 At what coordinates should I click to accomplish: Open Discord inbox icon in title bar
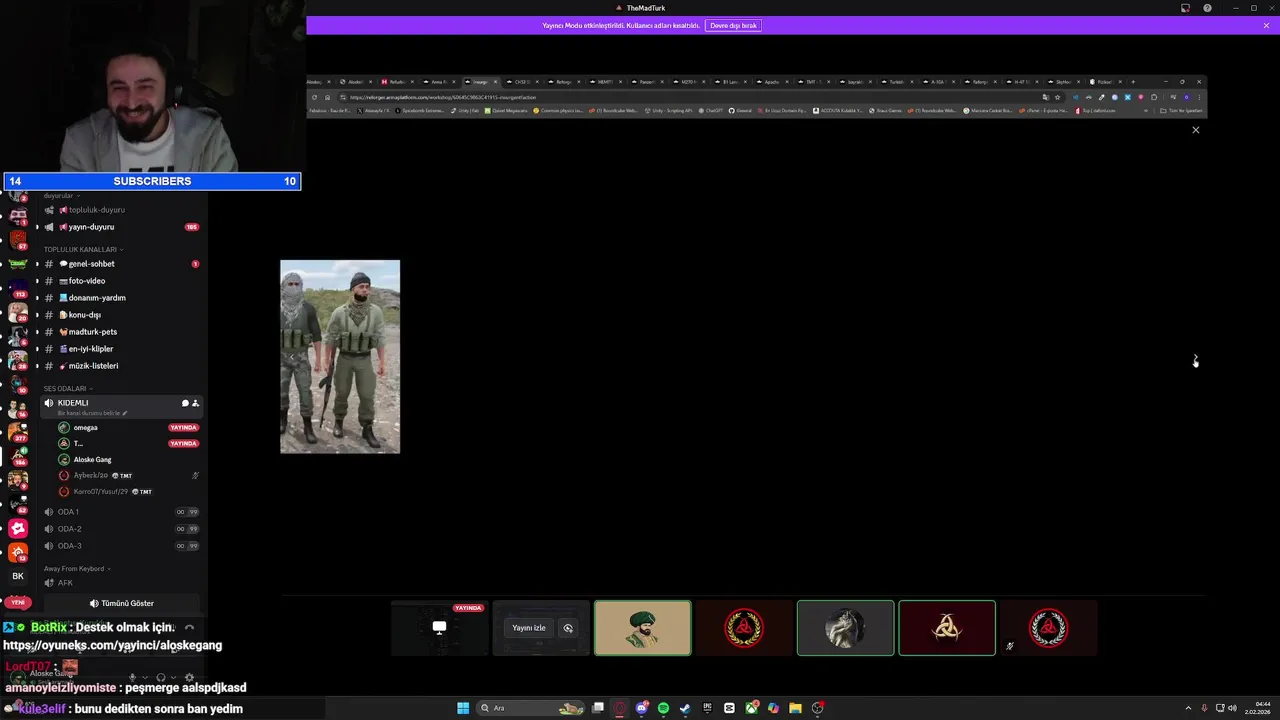[x=1185, y=8]
